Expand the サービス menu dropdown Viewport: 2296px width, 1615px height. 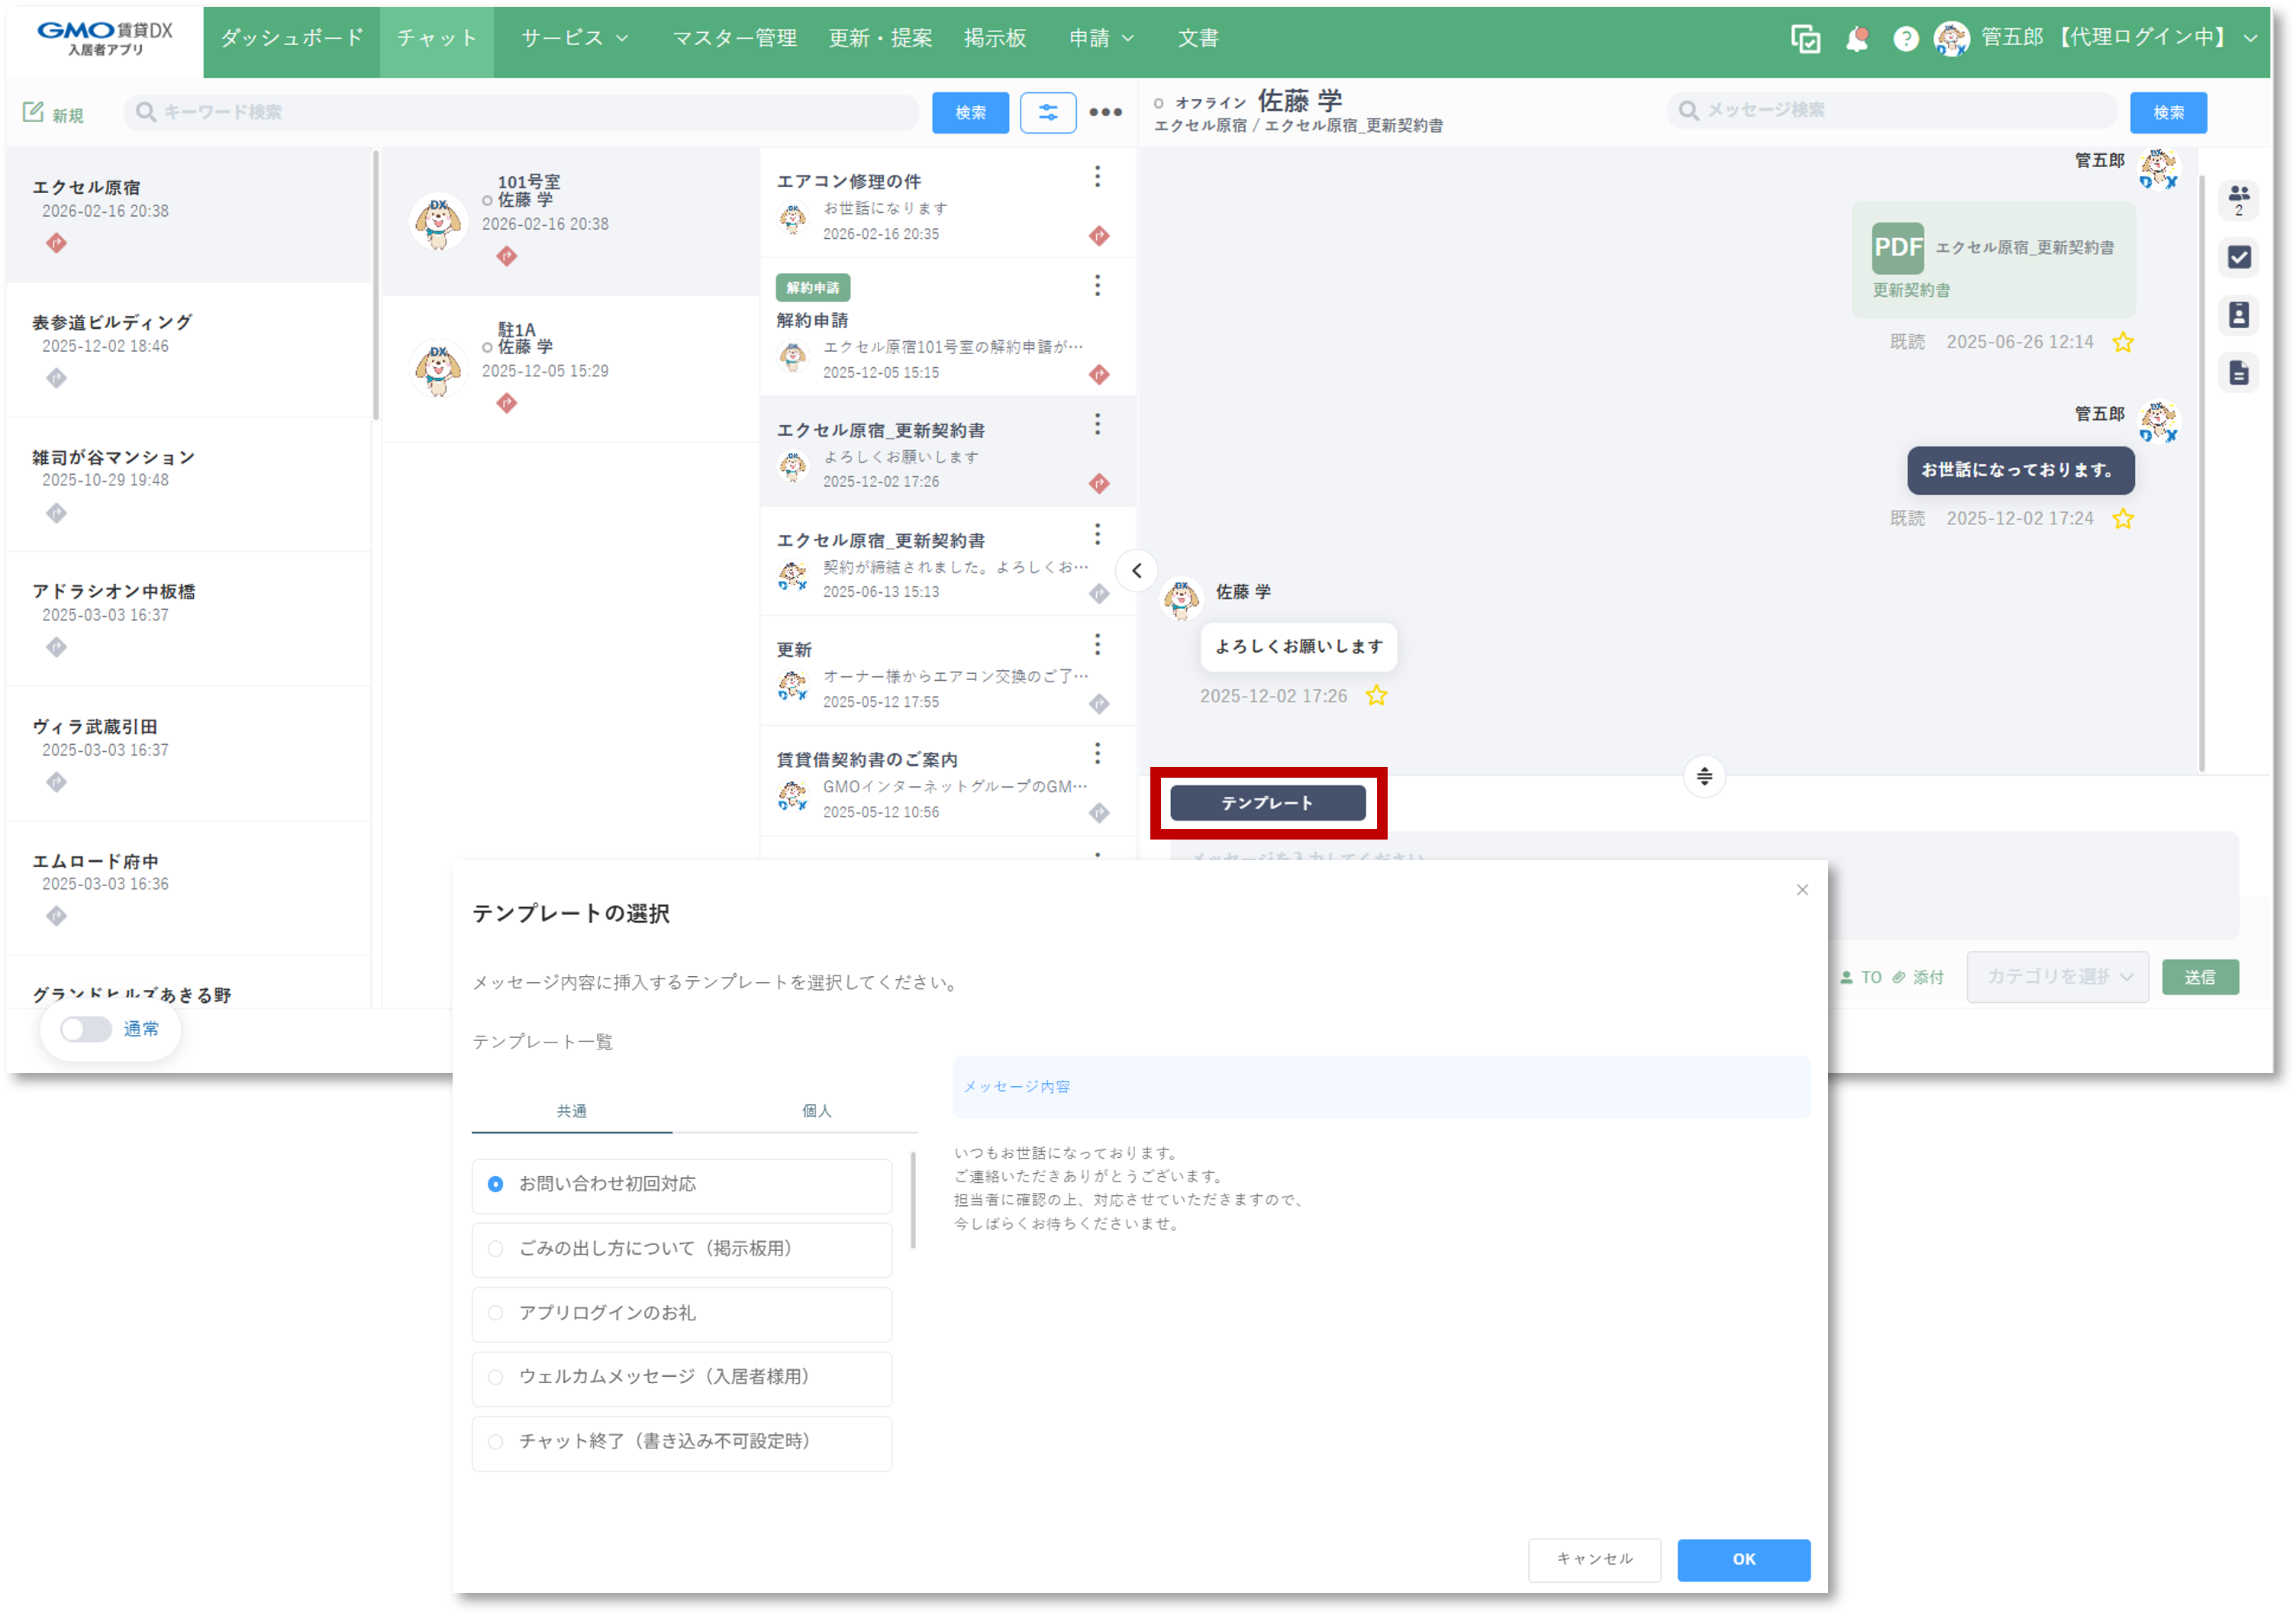(574, 38)
